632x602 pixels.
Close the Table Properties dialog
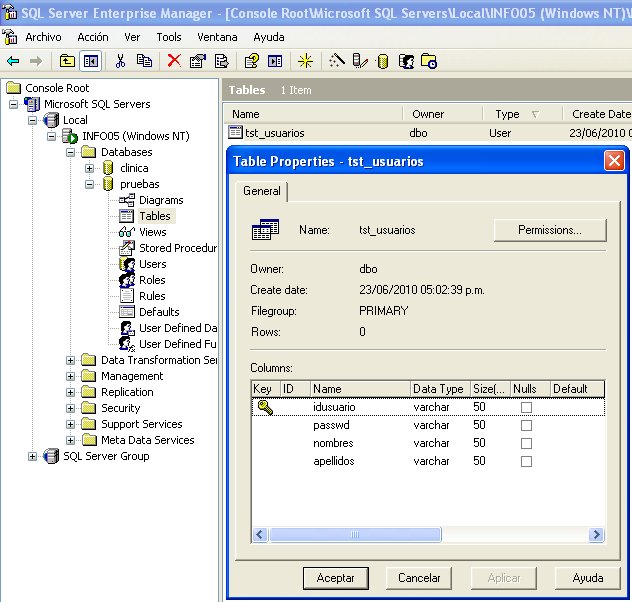(614, 161)
